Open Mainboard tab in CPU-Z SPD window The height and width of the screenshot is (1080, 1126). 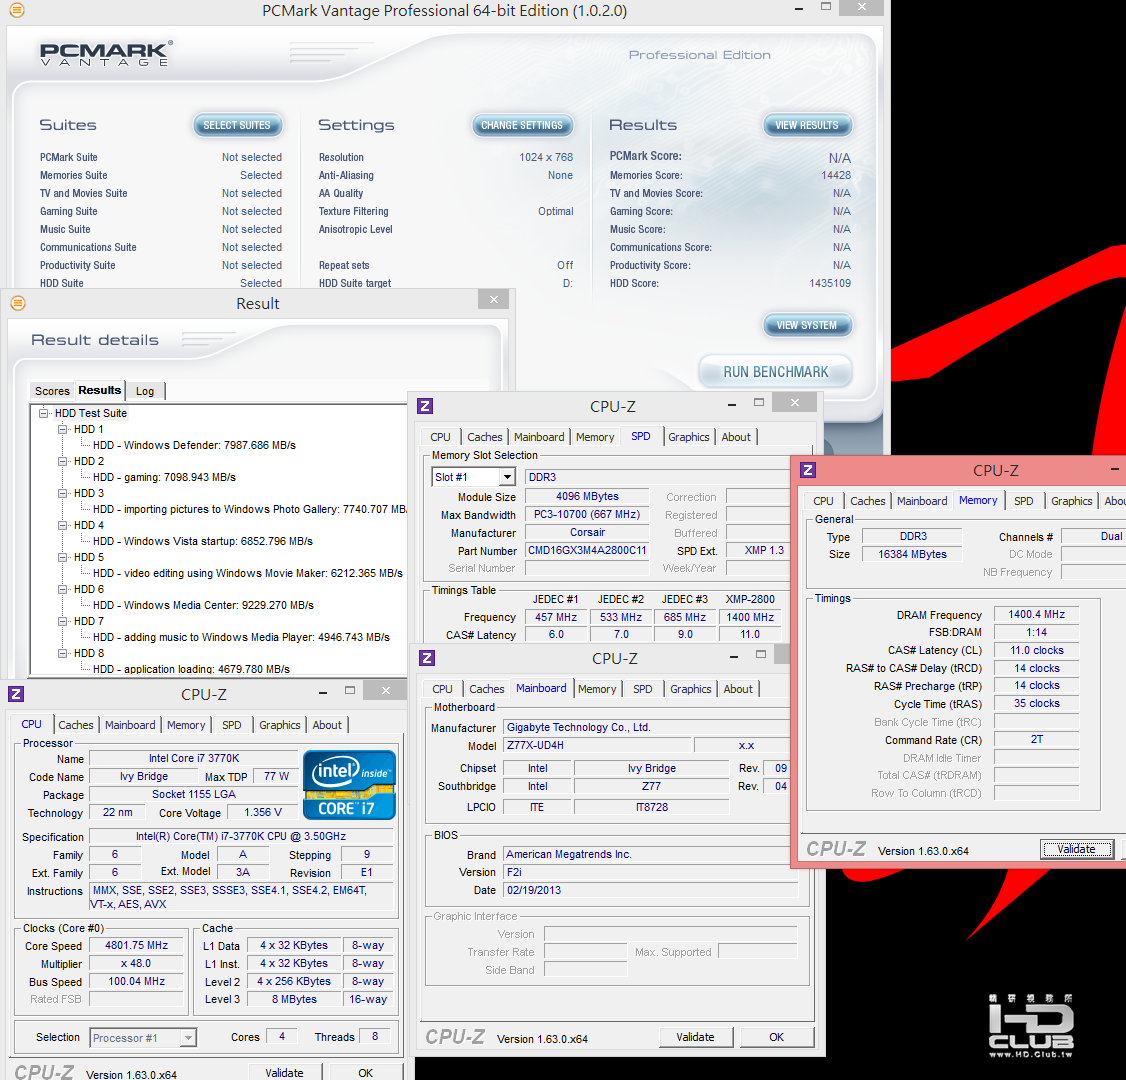tap(539, 437)
